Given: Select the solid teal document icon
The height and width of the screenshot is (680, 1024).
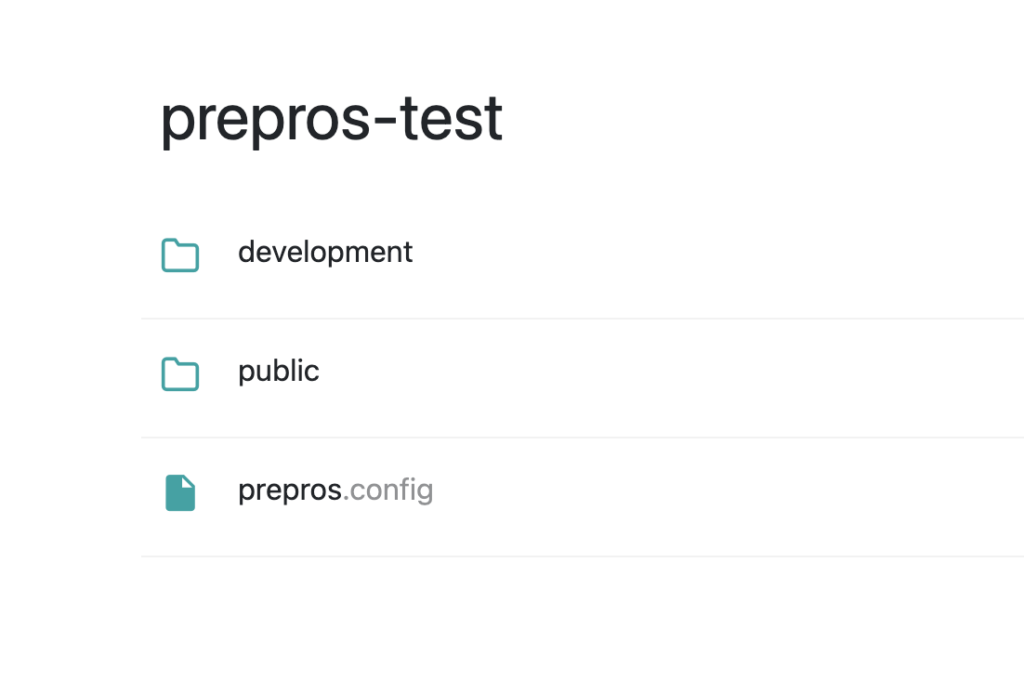Looking at the screenshot, I should (x=180, y=493).
